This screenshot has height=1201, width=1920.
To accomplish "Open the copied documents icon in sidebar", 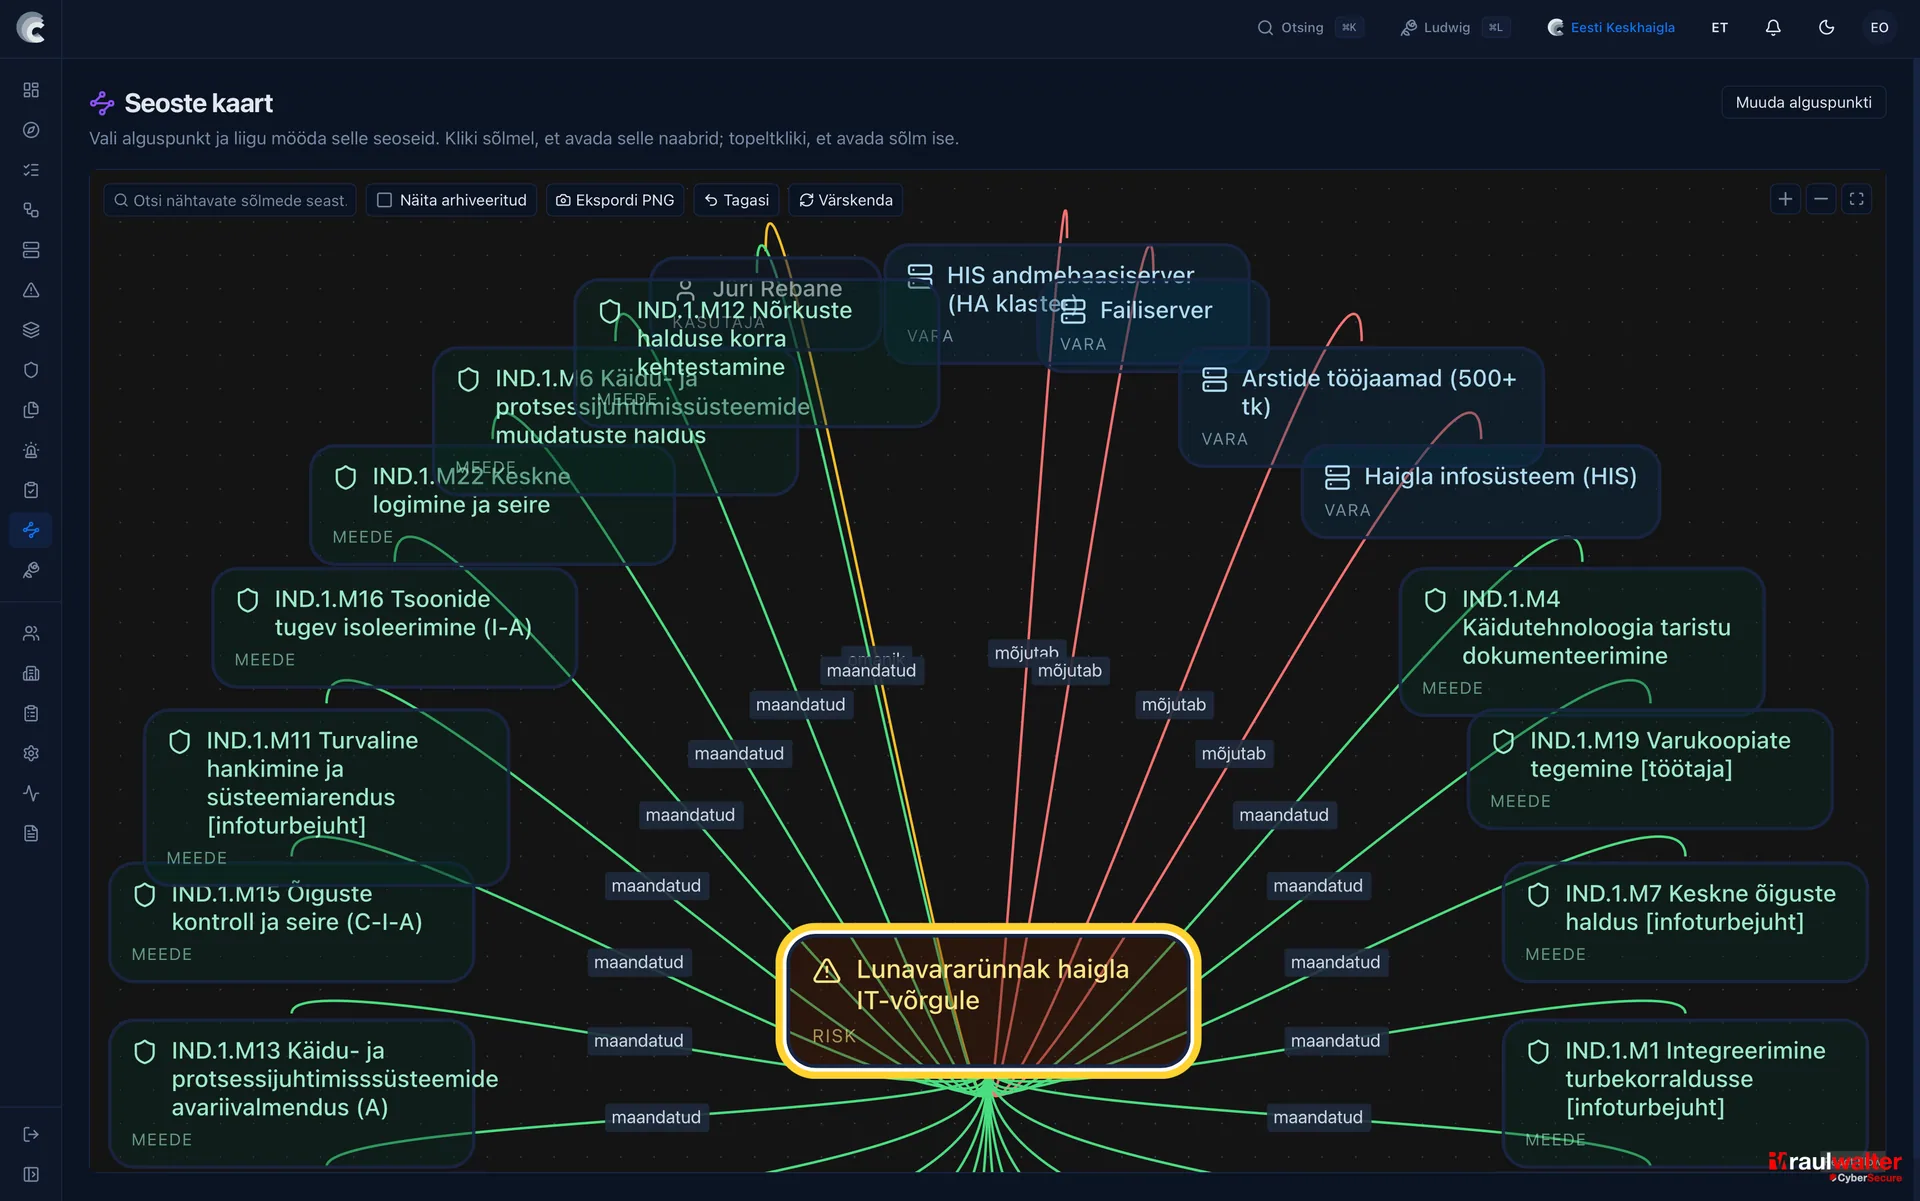I will coord(31,410).
